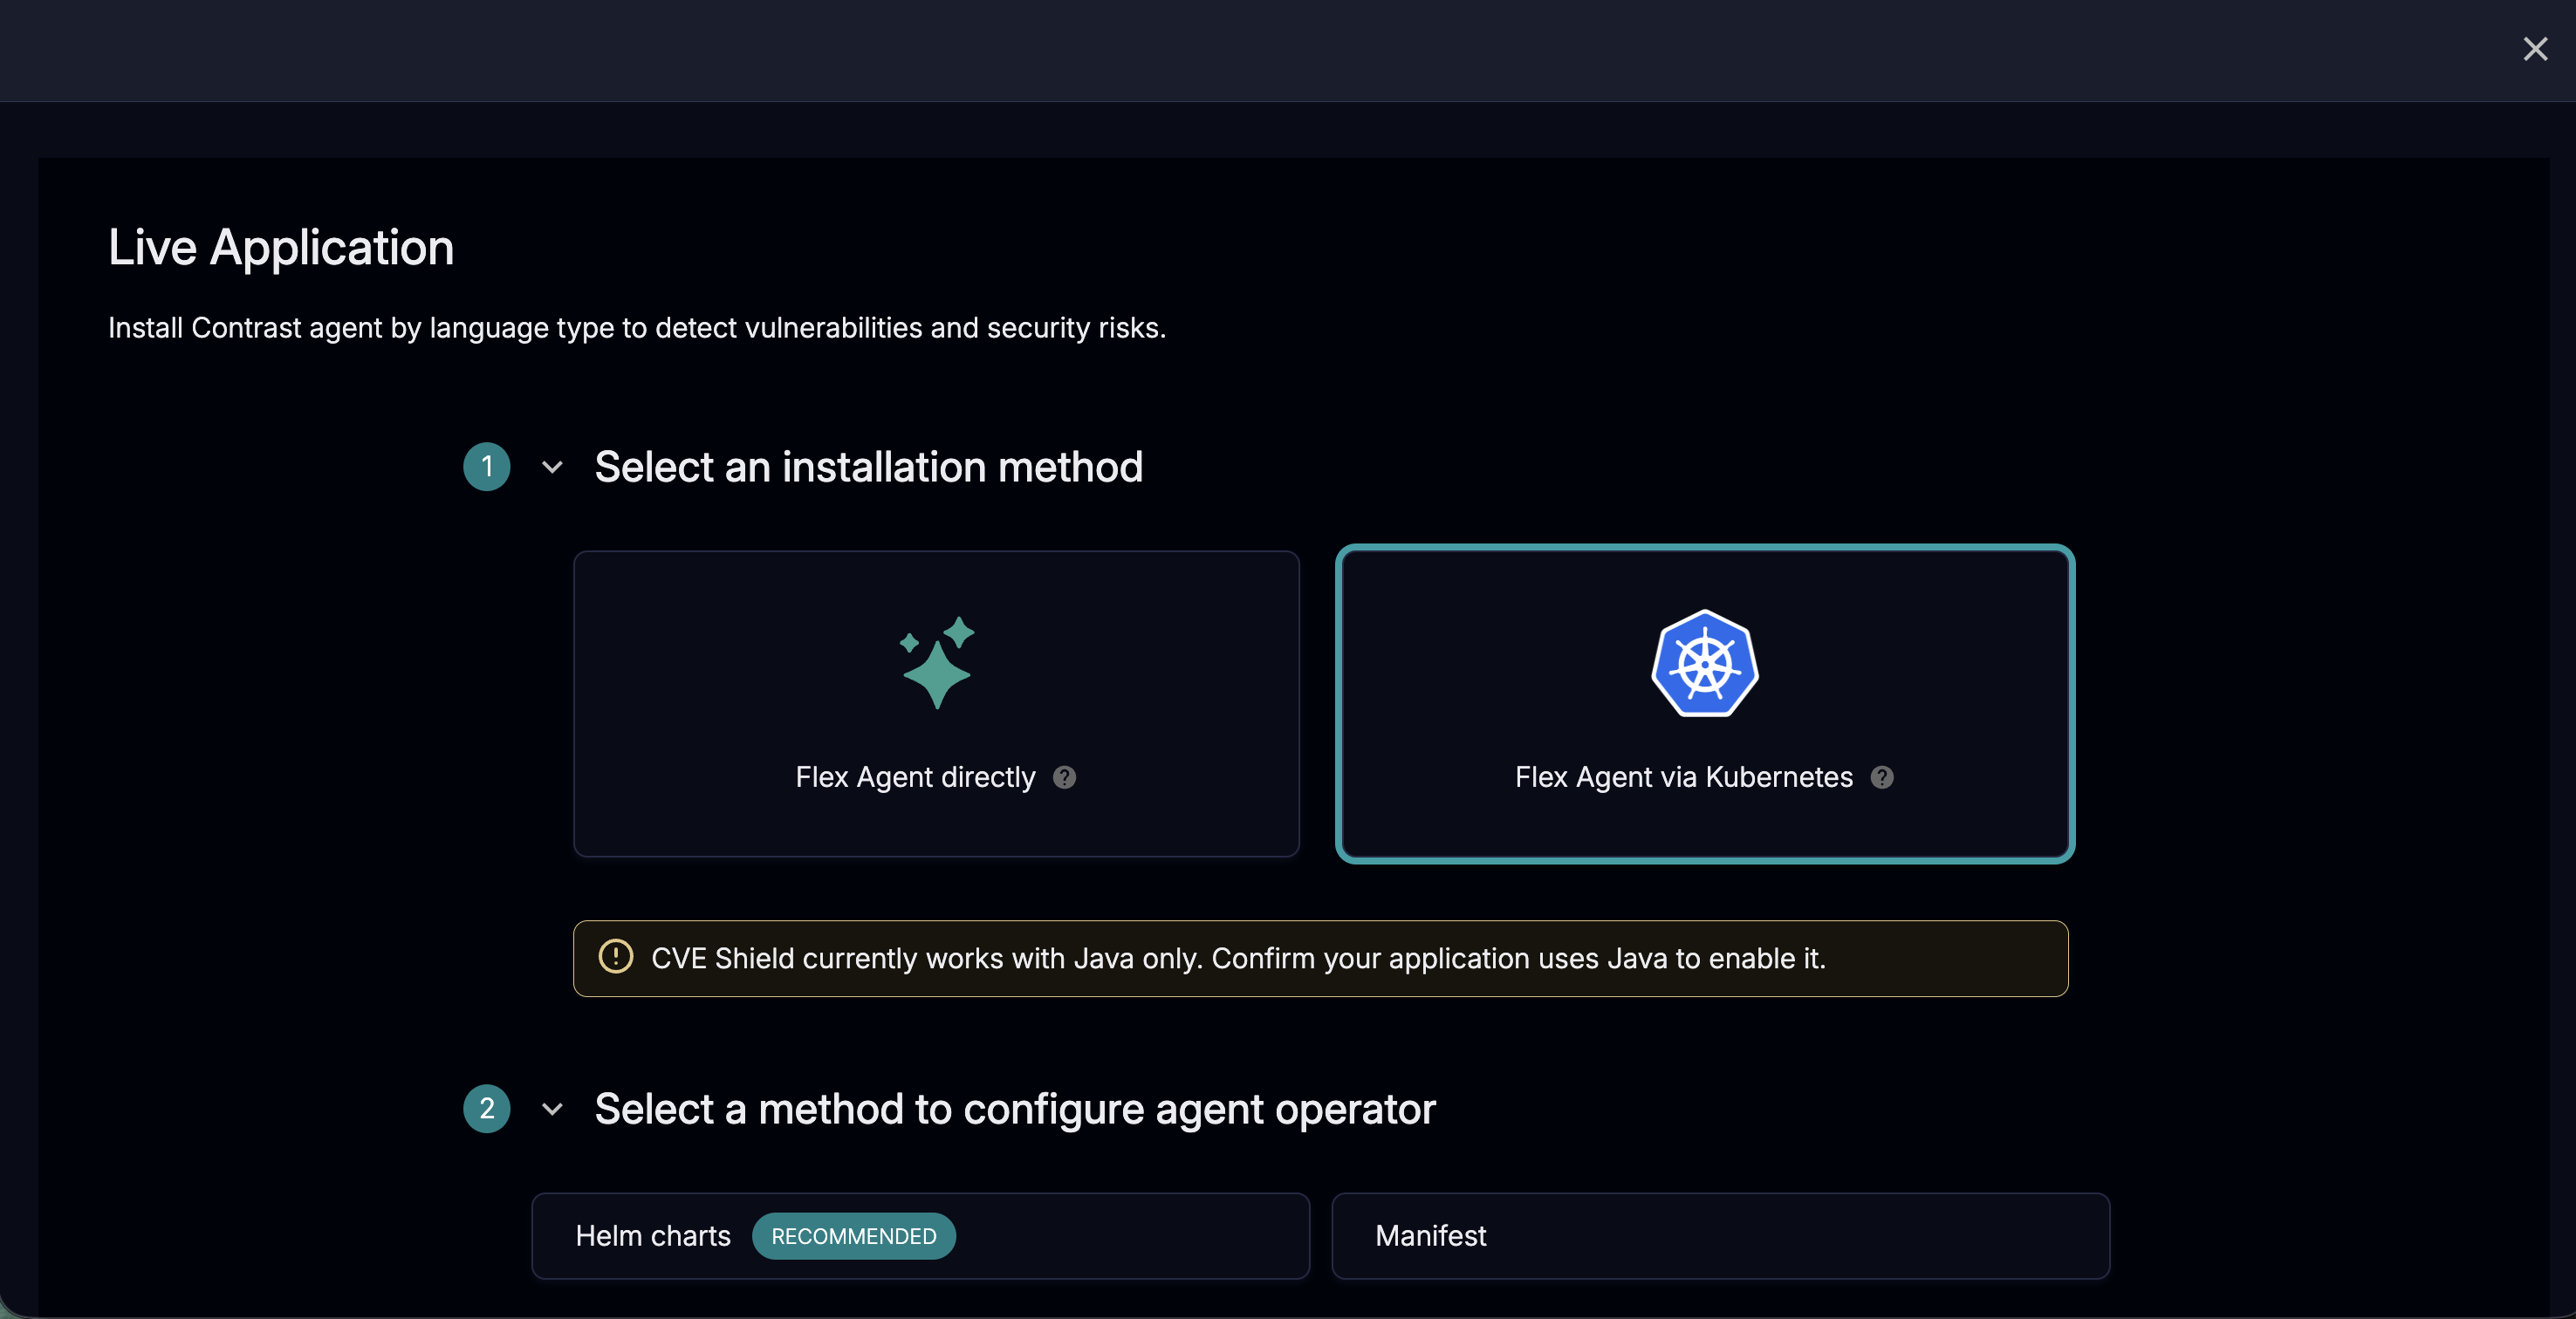
Task: Open help tooltip for Flex Agent directly
Action: coord(1064,777)
